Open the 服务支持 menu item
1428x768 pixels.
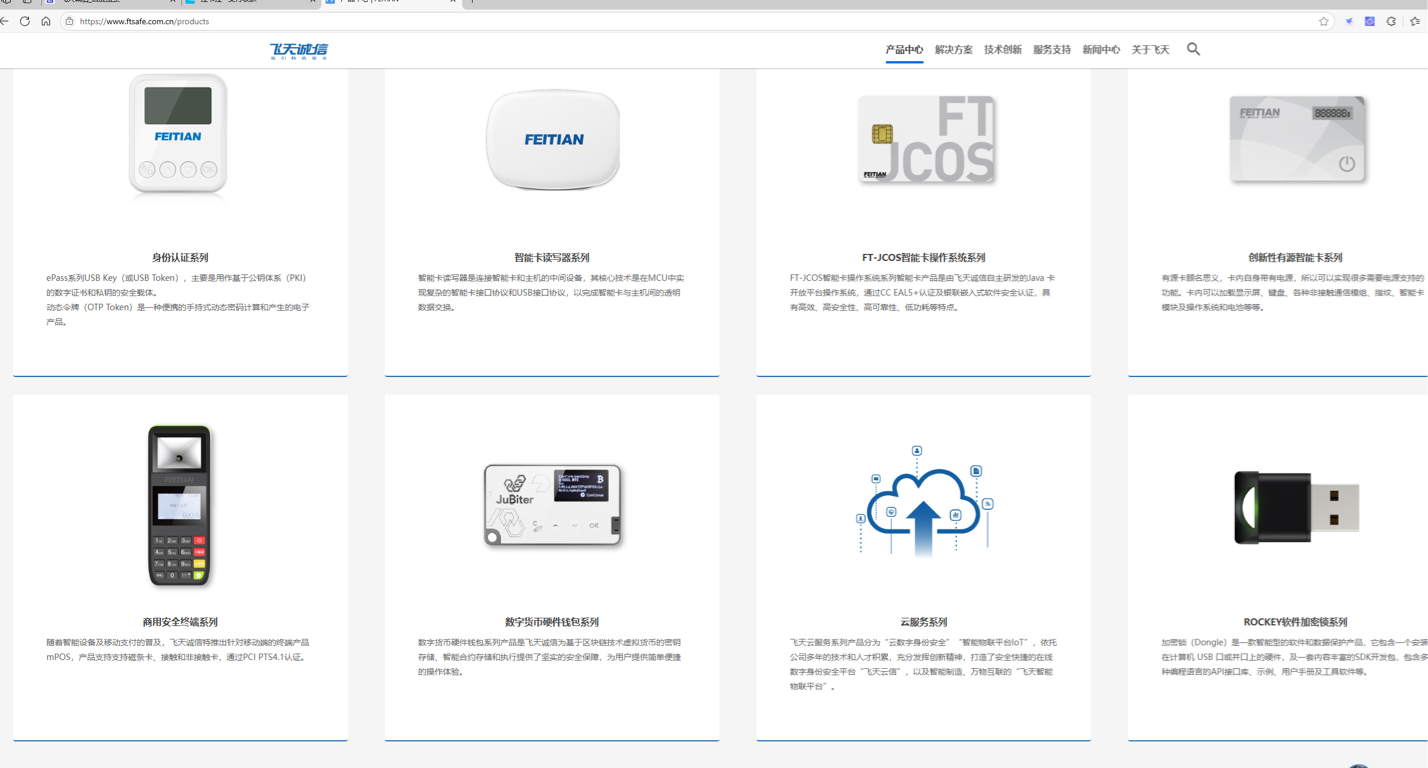pyautogui.click(x=1052, y=50)
